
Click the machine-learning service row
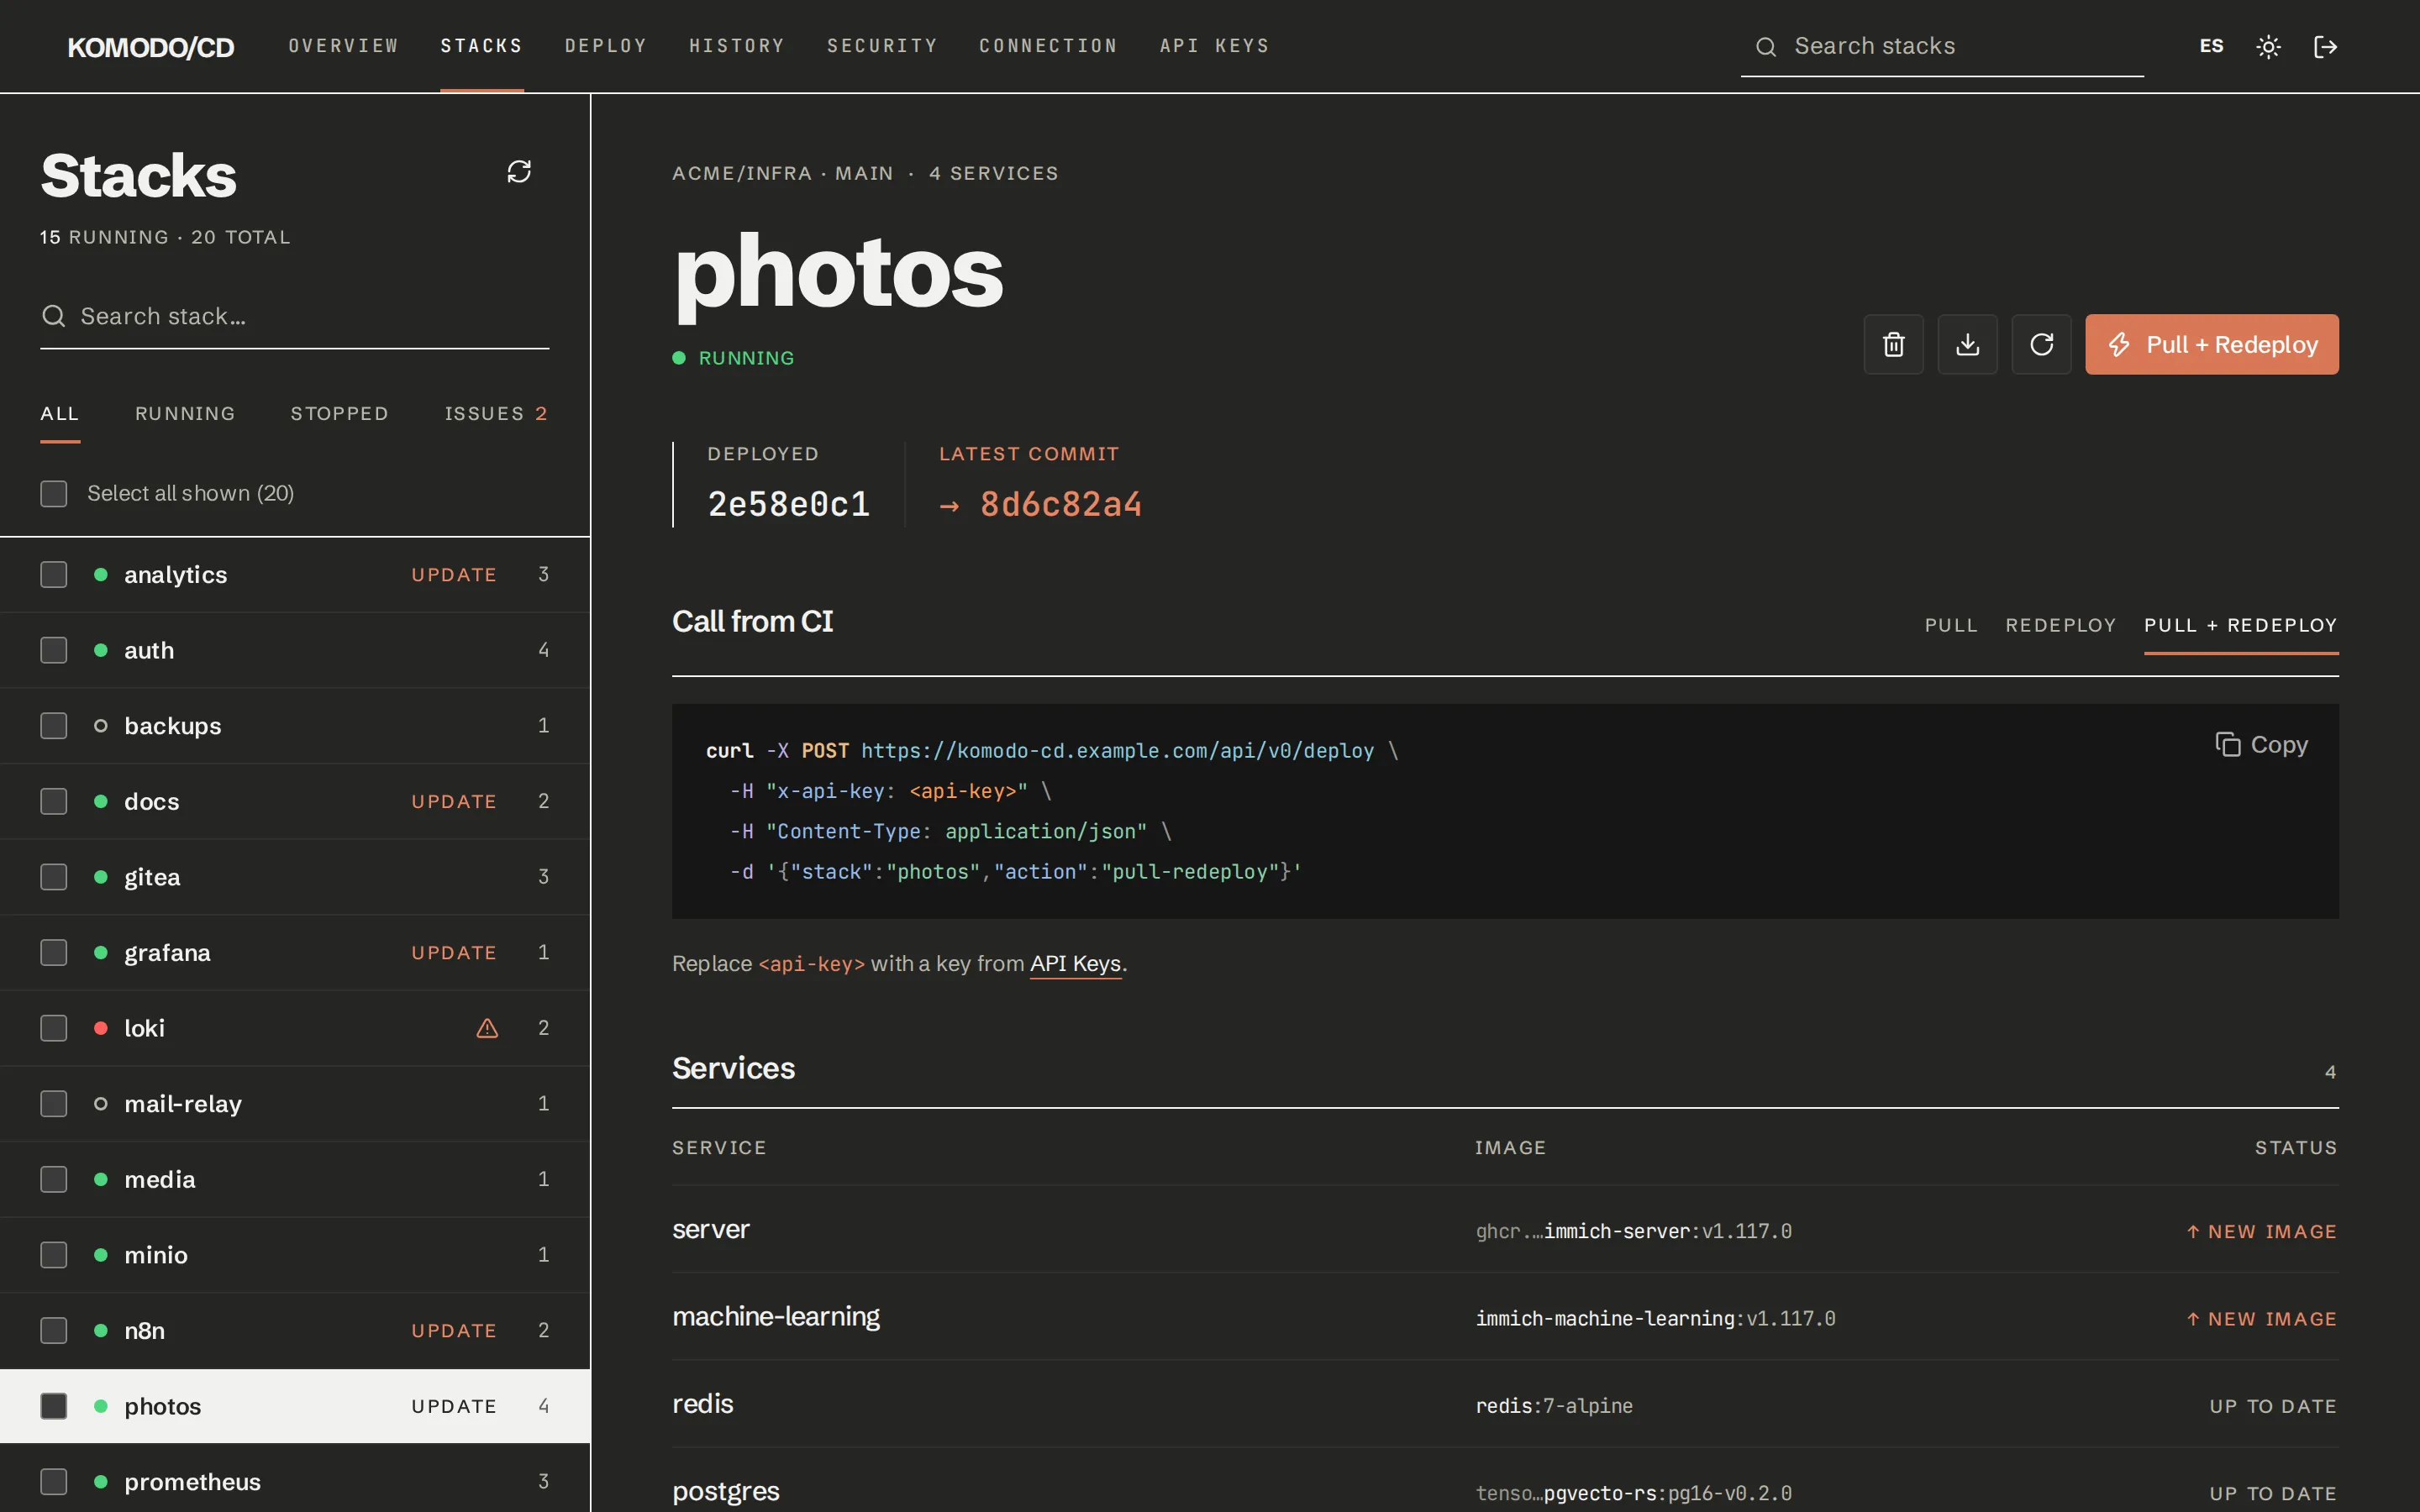[1505, 1317]
